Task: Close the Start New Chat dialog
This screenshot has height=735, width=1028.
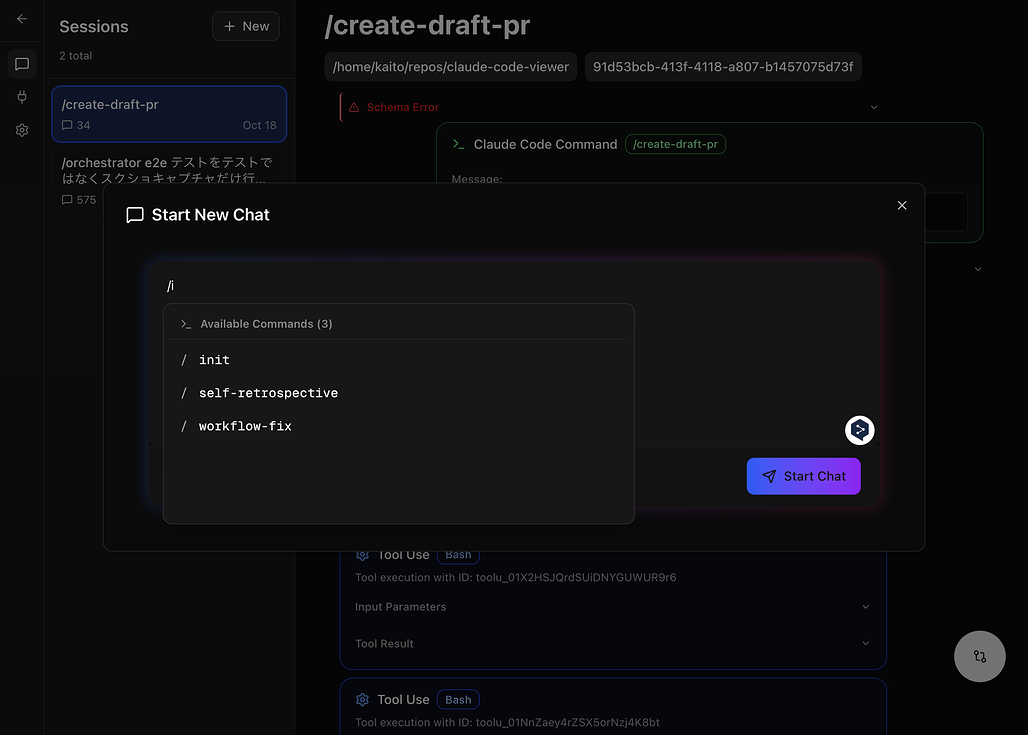Action: 902,205
